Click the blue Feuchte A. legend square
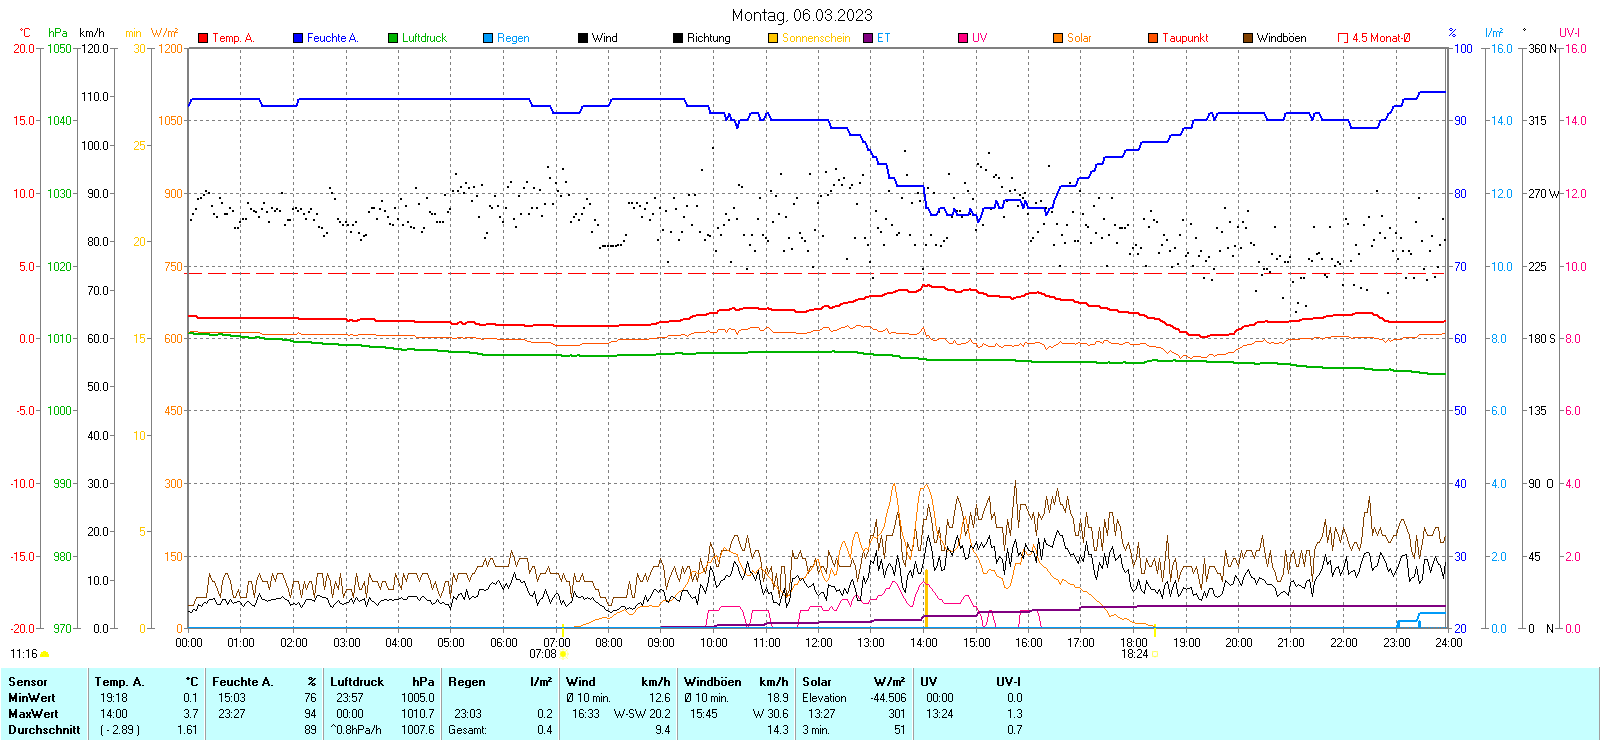This screenshot has width=1600, height=740. click(298, 38)
